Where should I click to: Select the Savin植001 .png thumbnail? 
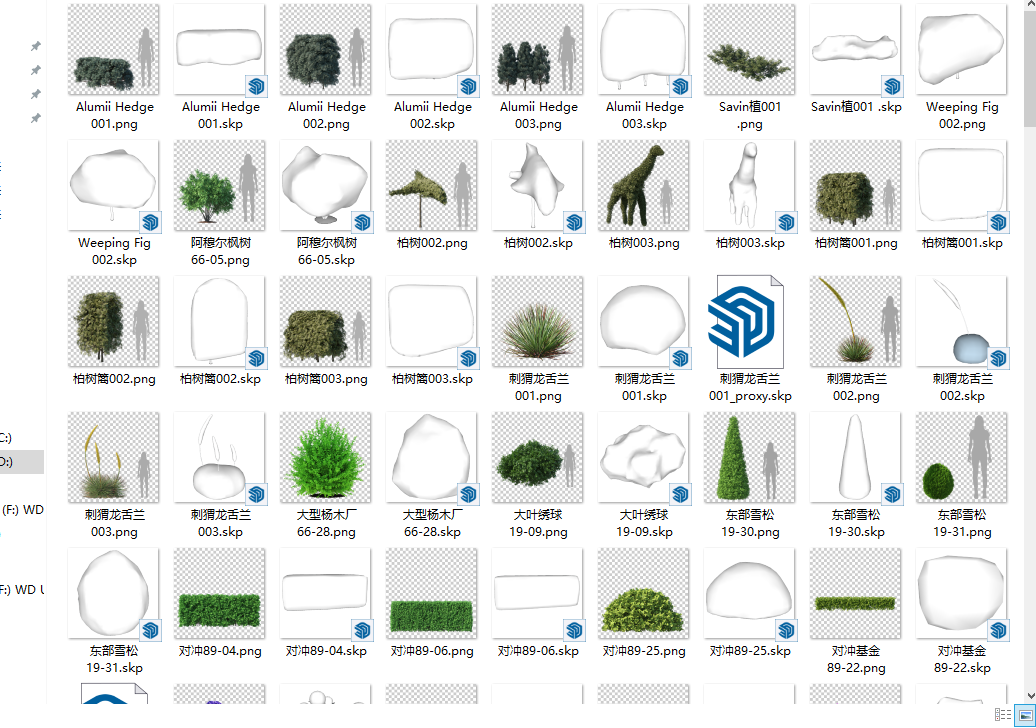tap(750, 50)
